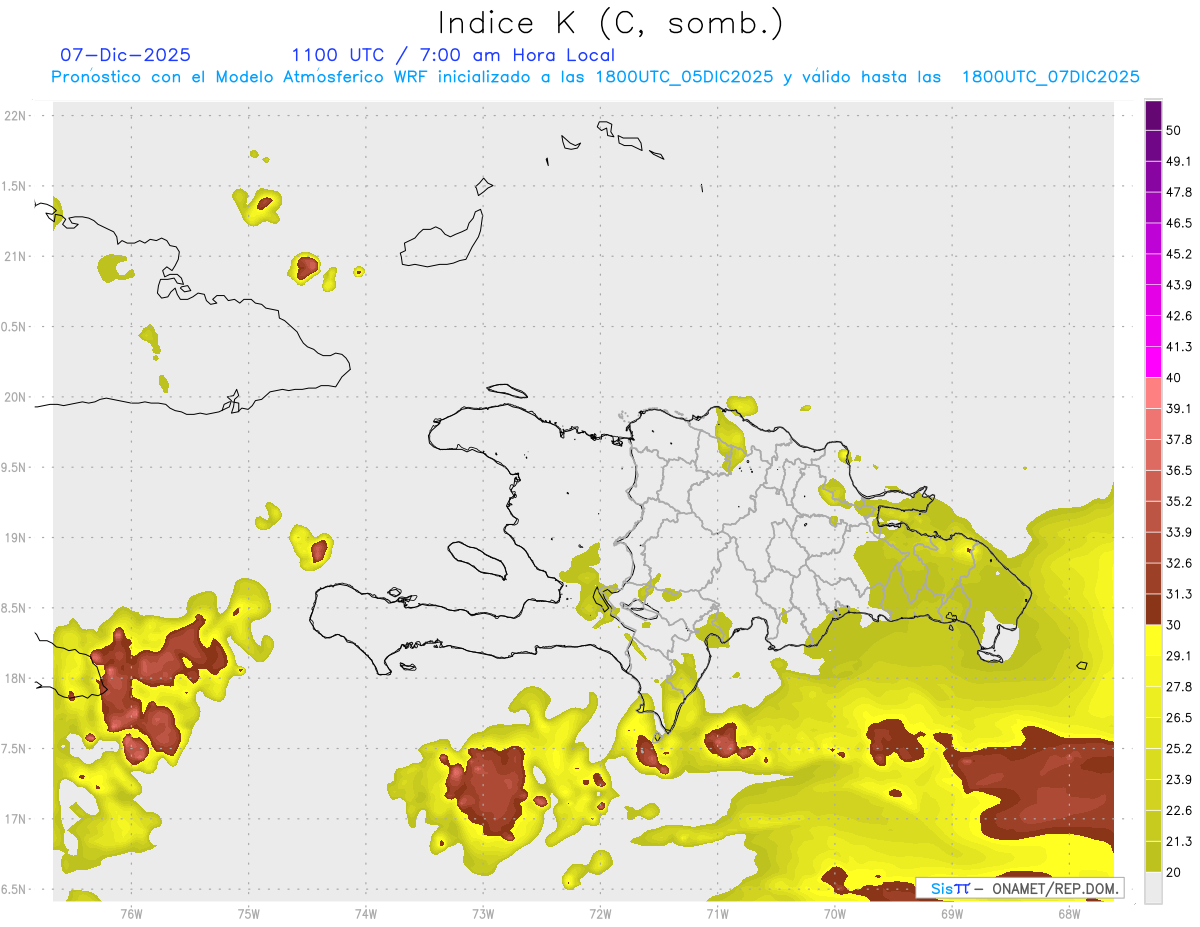This screenshot has width=1200, height=927.
Task: Click the 75W longitude axis label
Action: 248,914
